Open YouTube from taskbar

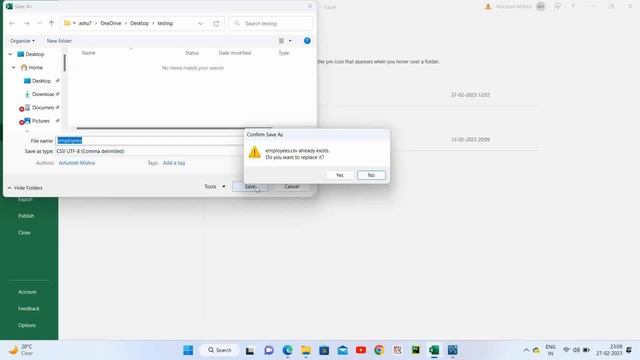pos(361,350)
